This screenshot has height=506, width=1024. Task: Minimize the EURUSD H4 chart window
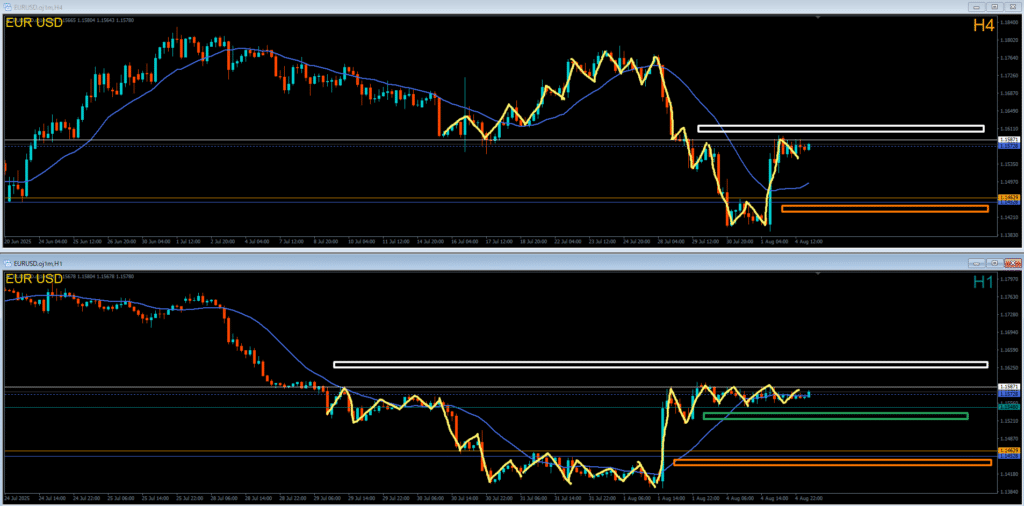coord(978,6)
